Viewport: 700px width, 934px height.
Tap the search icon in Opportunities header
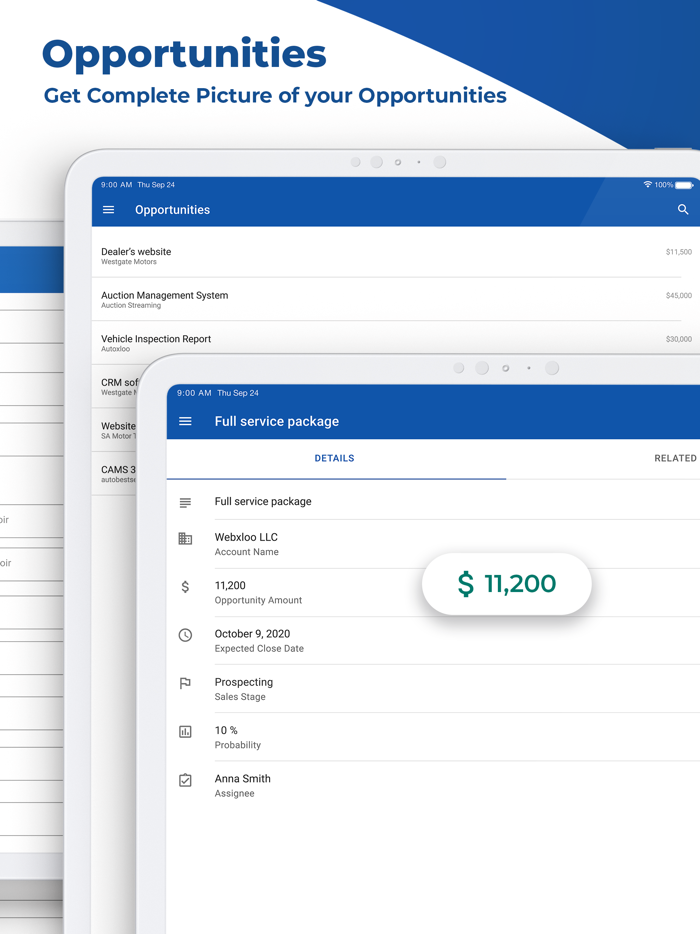683,210
